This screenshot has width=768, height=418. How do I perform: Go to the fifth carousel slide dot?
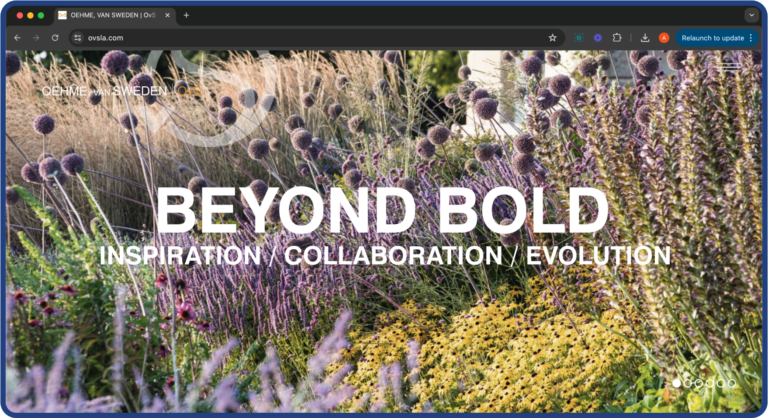click(721, 383)
